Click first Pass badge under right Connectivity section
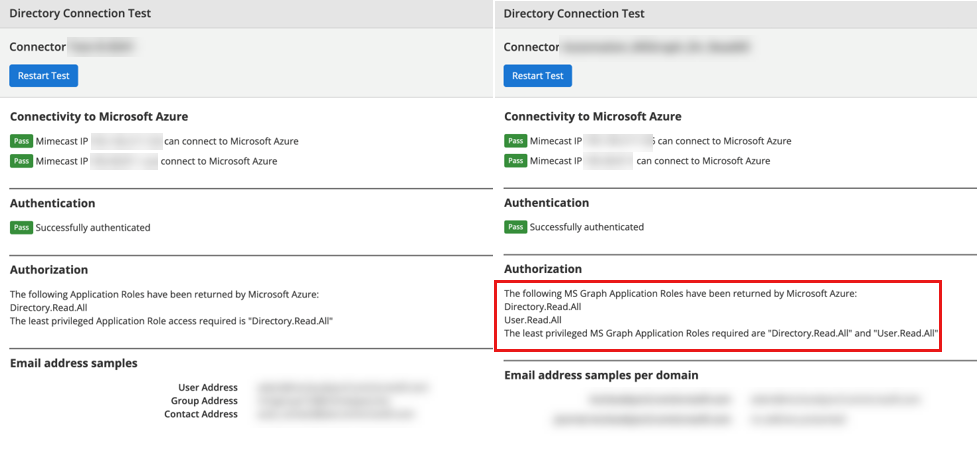 click(x=516, y=141)
